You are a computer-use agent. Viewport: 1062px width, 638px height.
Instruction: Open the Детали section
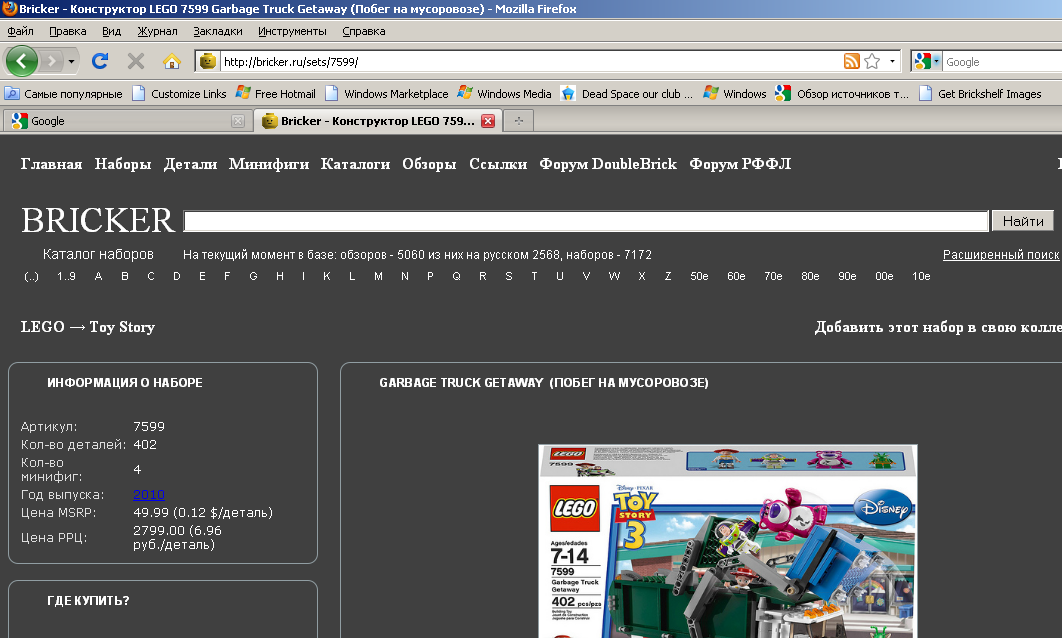[190, 164]
